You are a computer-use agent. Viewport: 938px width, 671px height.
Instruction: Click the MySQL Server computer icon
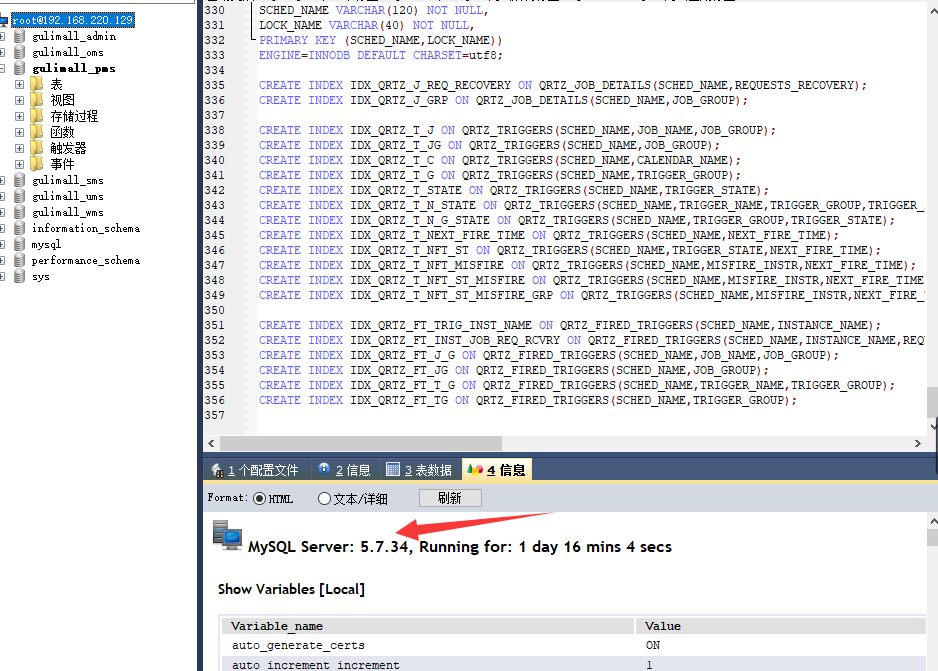tap(227, 535)
